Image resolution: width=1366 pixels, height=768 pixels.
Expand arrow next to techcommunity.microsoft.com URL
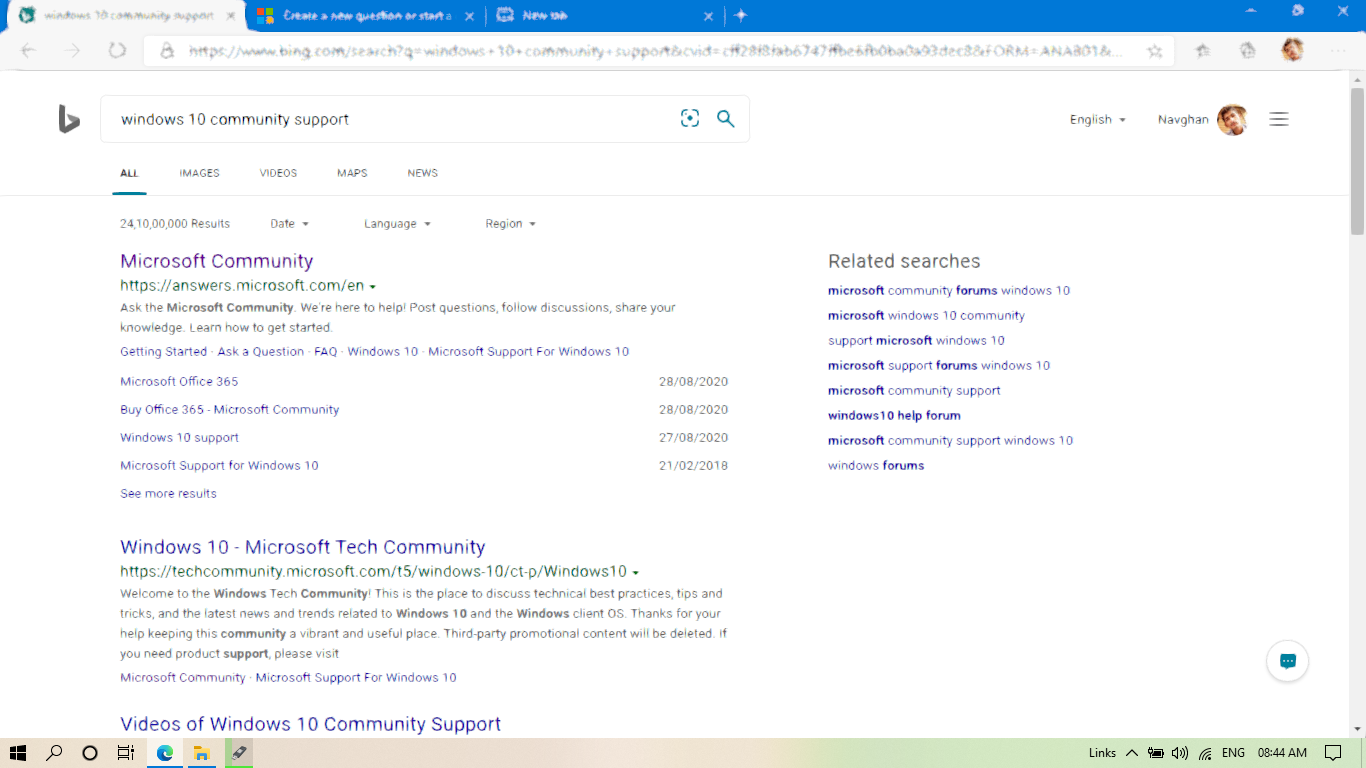[x=635, y=573]
